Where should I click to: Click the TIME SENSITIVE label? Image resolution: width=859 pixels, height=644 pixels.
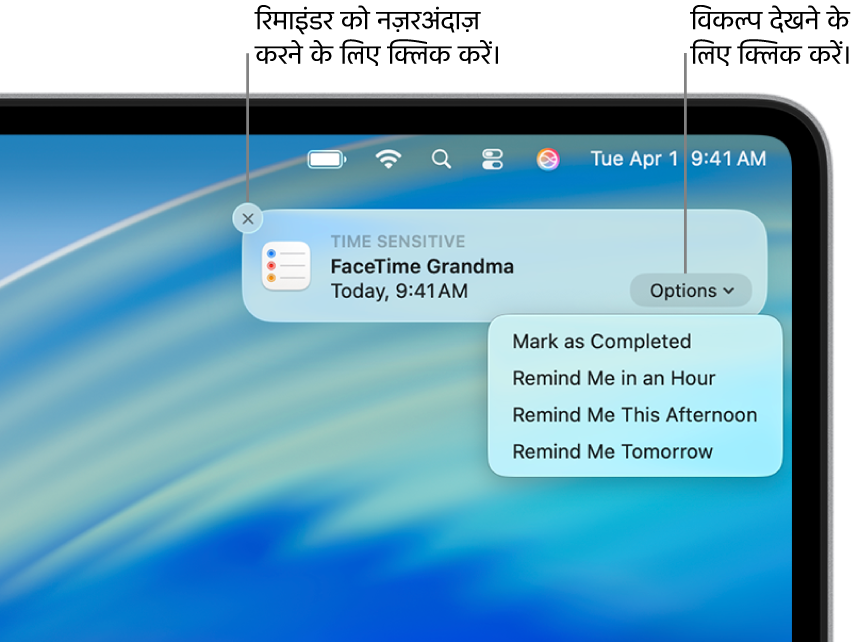tap(398, 242)
